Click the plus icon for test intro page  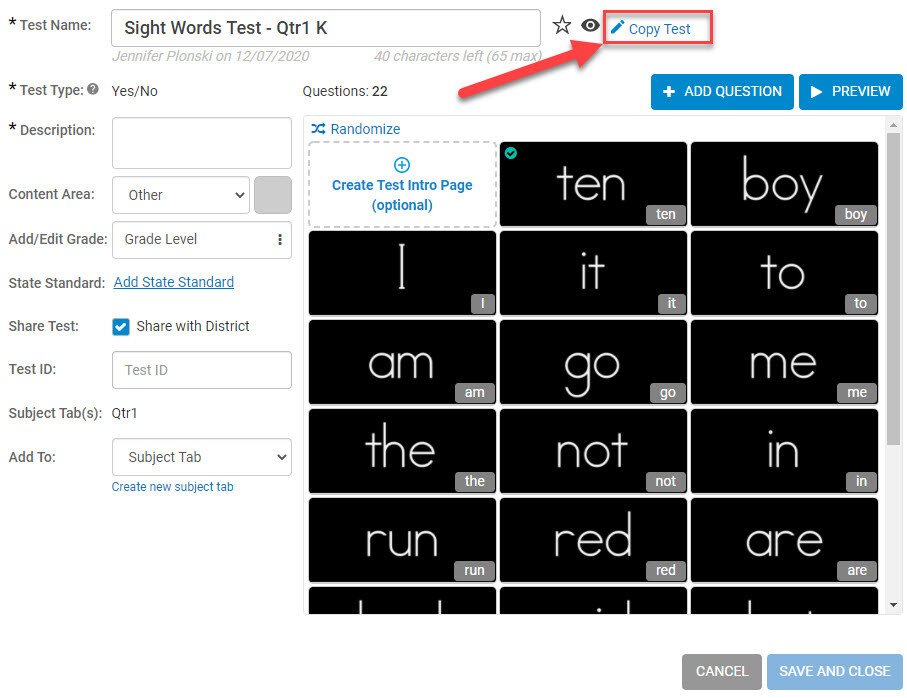click(x=402, y=165)
